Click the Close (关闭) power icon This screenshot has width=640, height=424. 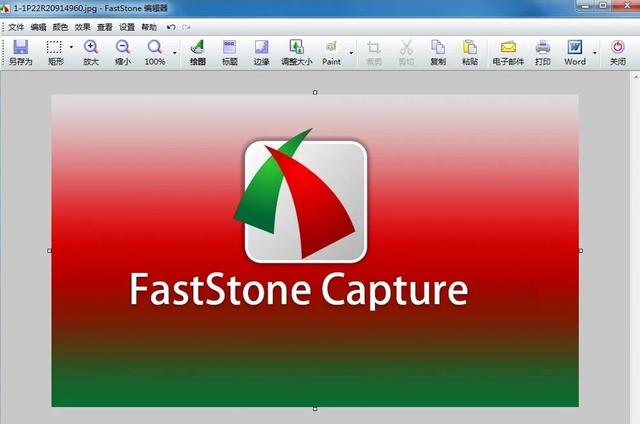click(x=618, y=52)
